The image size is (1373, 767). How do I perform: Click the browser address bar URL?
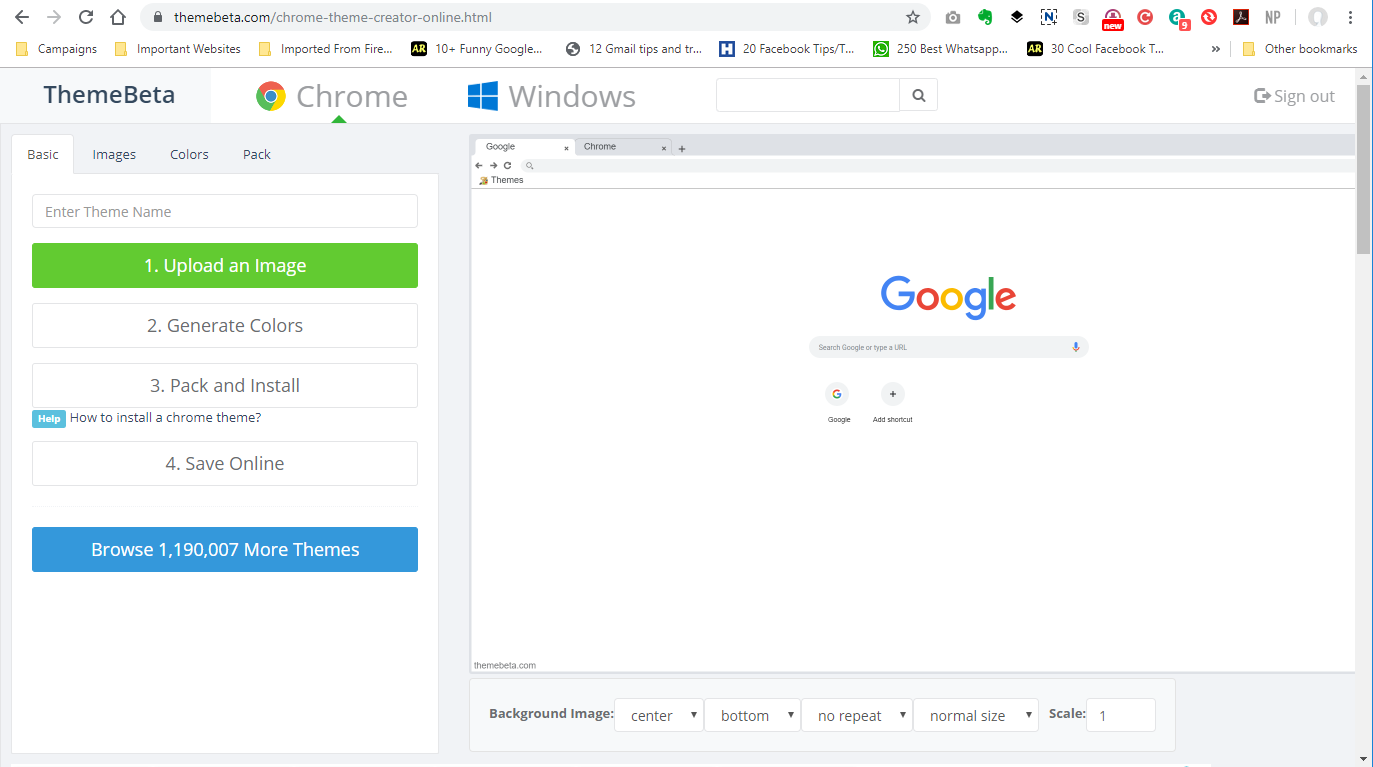333,17
